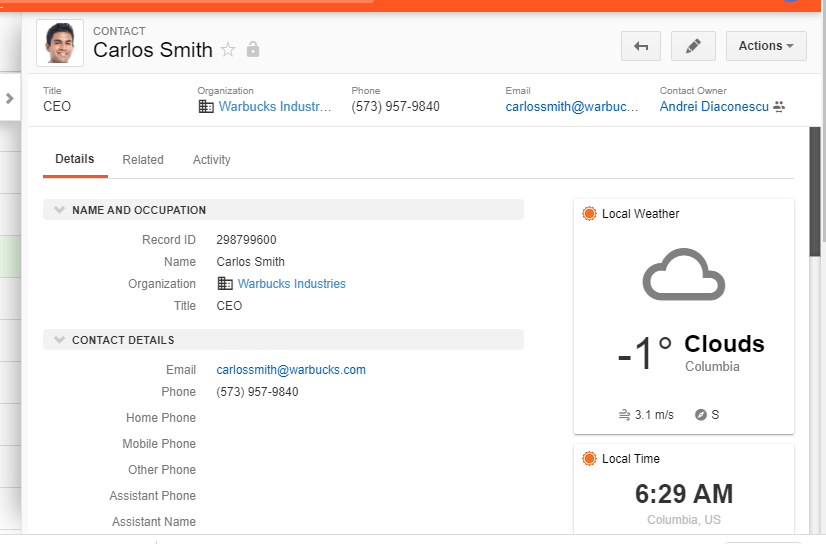Screen dimensions: 826x544
Task: Click the Local Time sun icon
Action: coord(589,458)
